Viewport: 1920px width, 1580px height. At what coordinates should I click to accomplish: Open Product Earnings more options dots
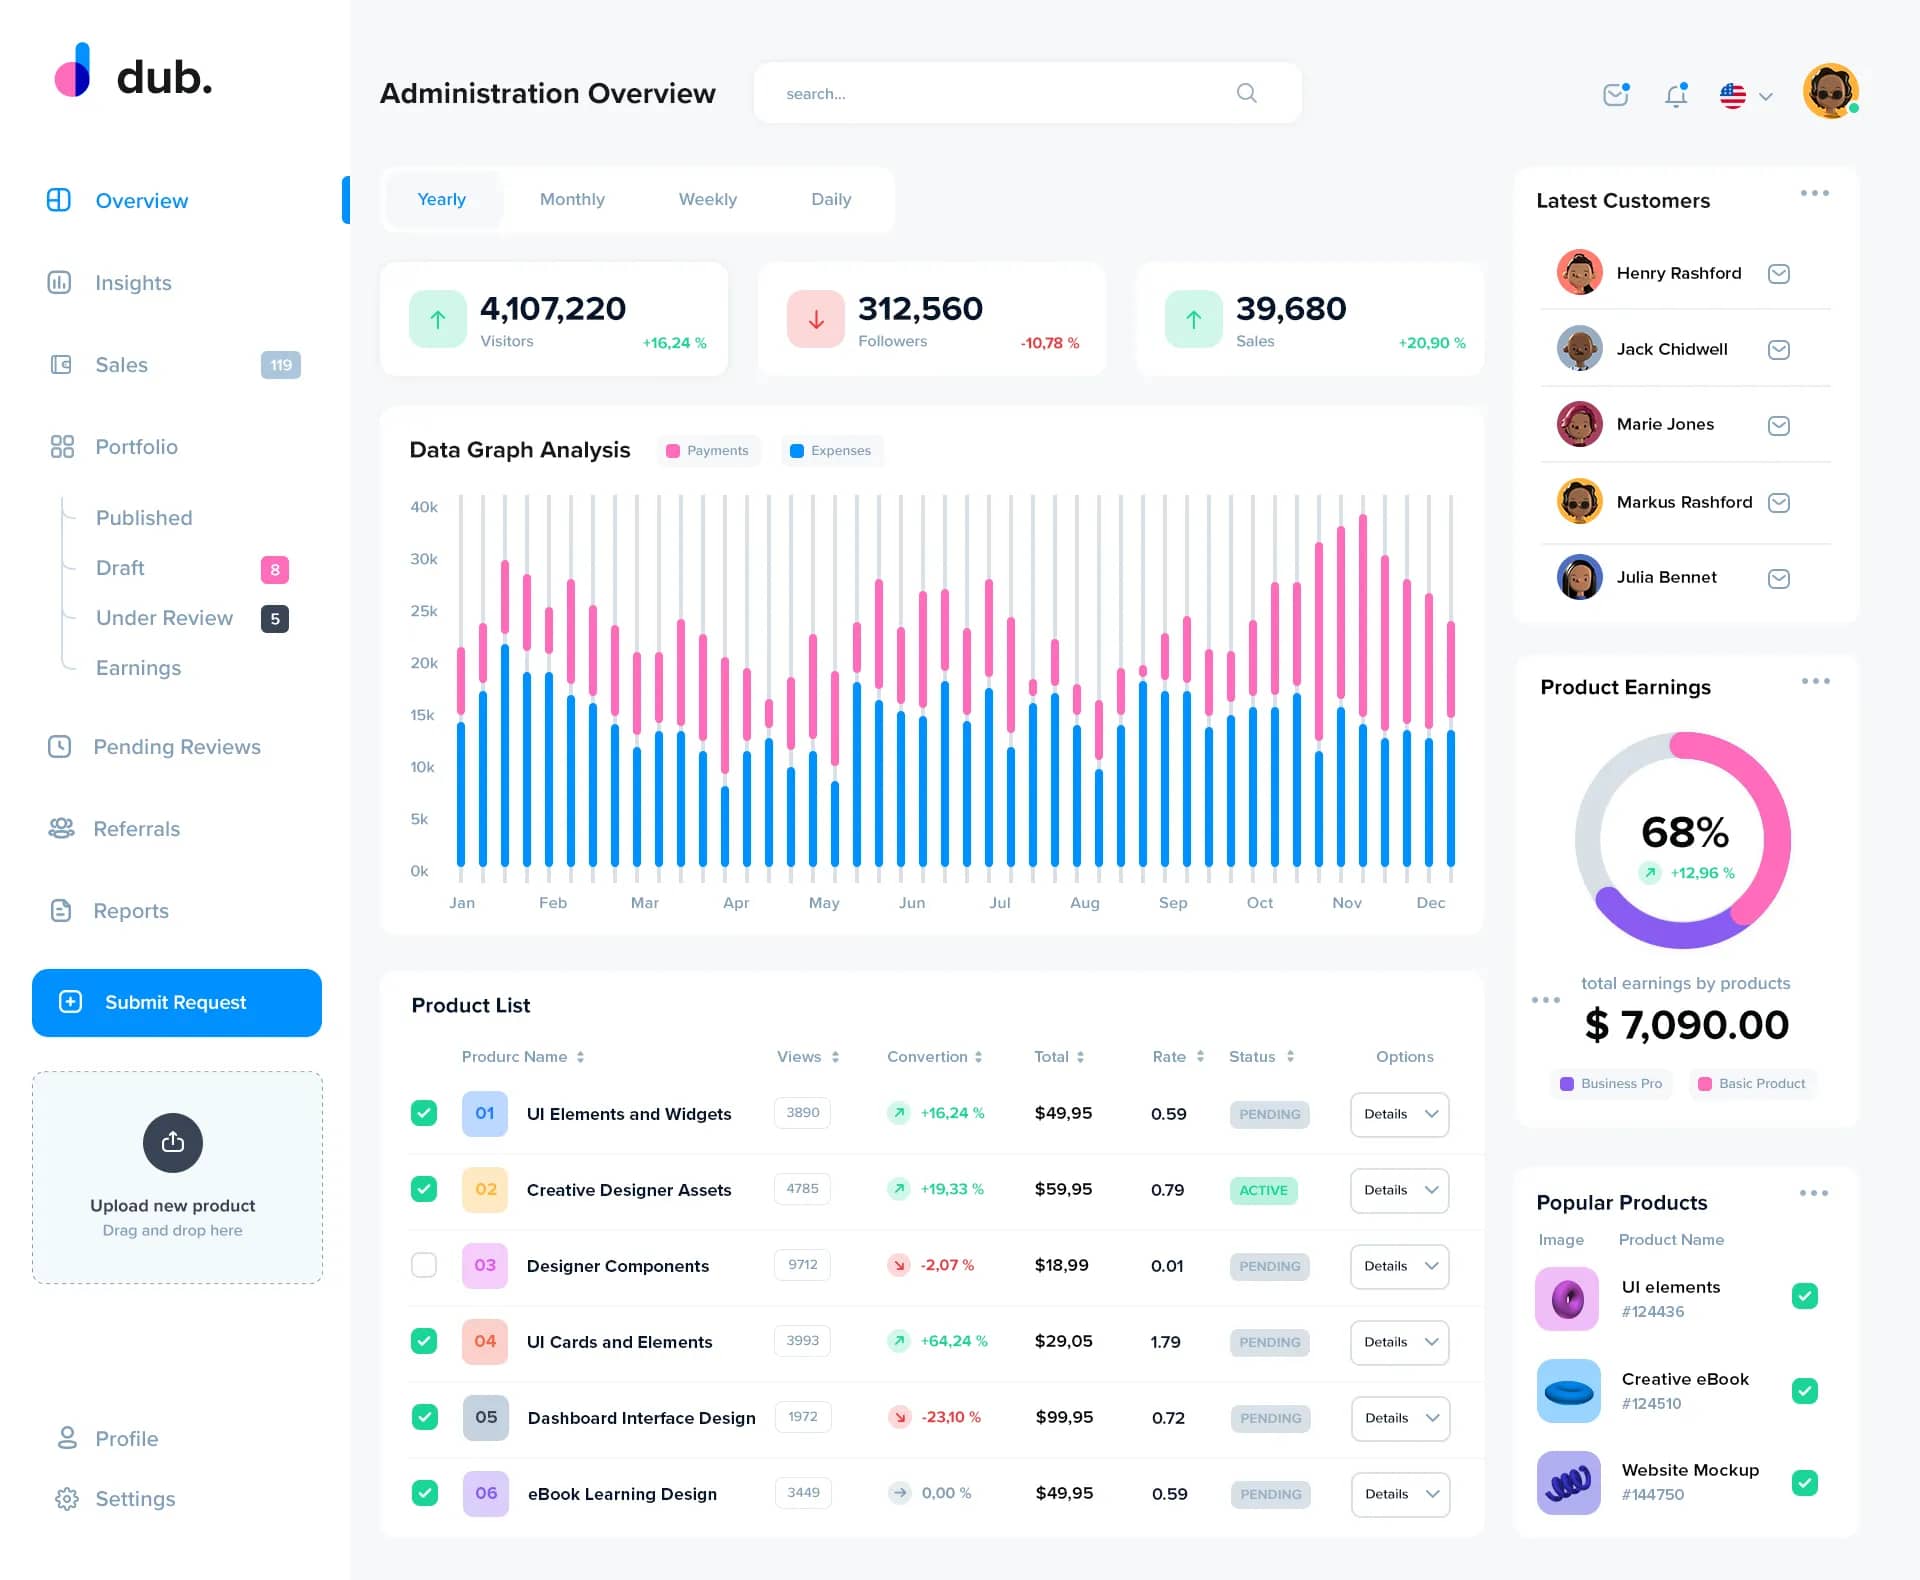tap(1815, 681)
